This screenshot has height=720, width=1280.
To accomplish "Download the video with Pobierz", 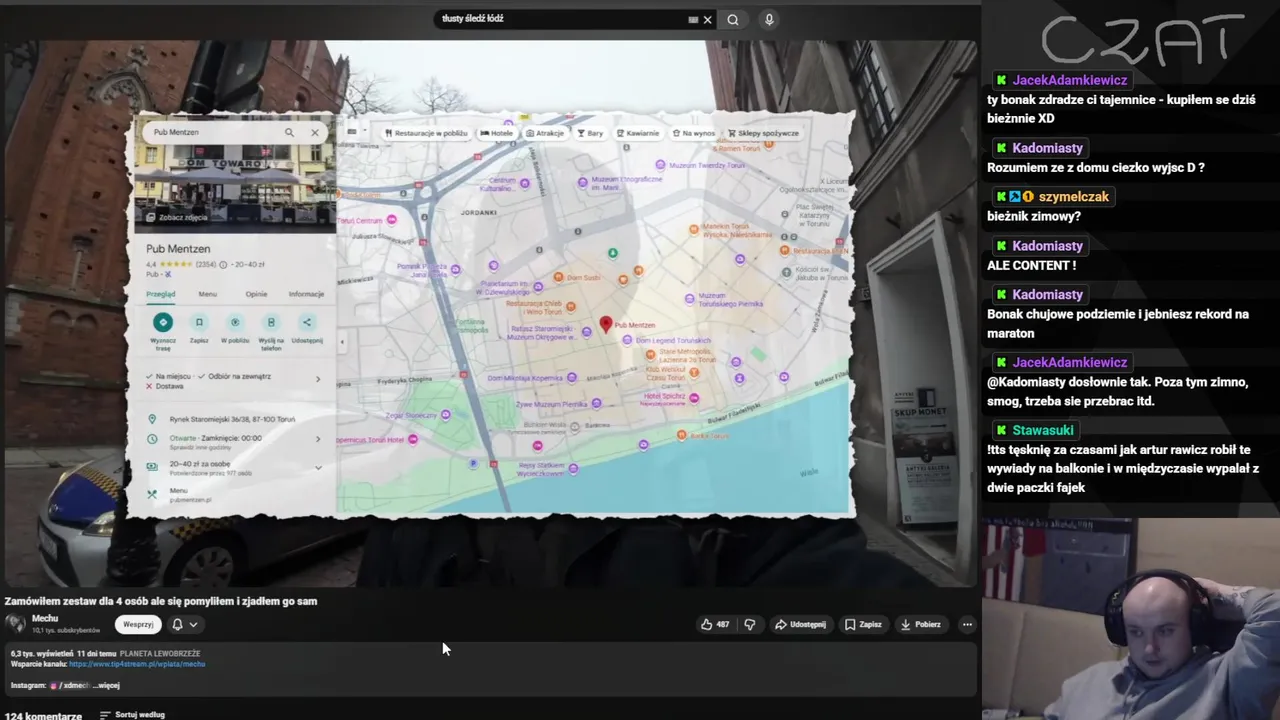I will point(920,624).
